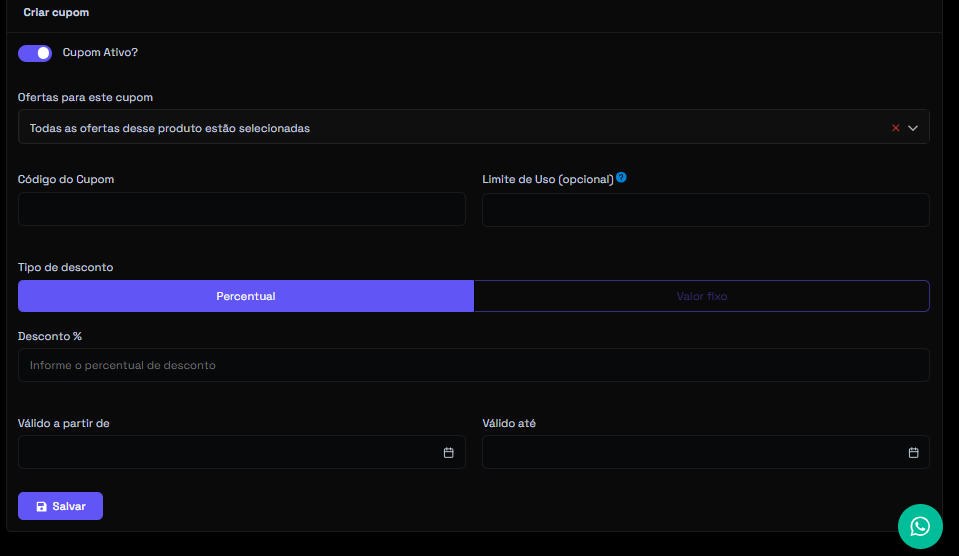The width and height of the screenshot is (959, 556).
Task: Switch to Valor fixo discount type
Action: [701, 296]
